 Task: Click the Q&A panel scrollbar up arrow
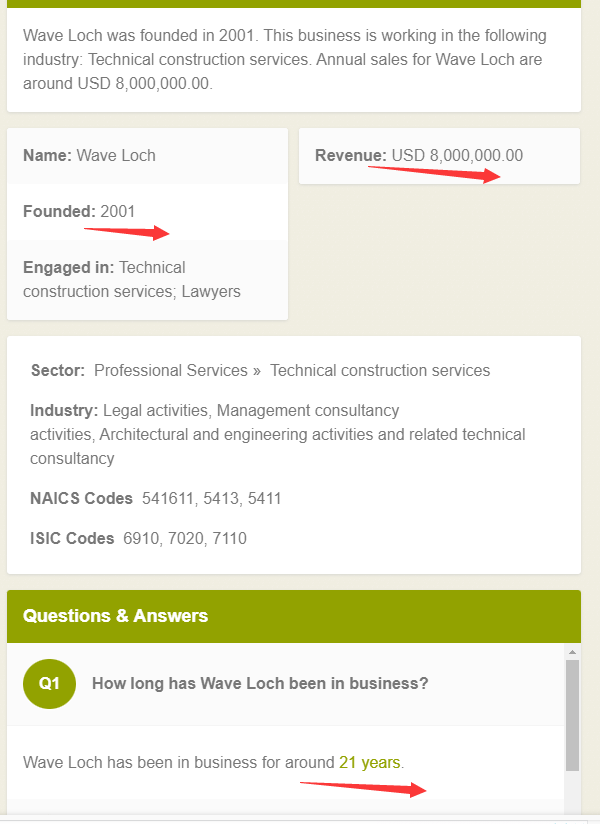tap(572, 652)
